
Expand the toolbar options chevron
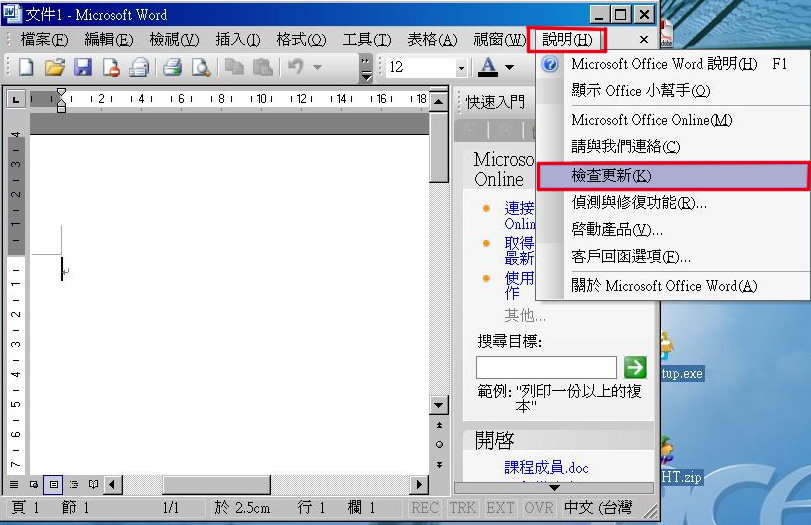(366, 69)
